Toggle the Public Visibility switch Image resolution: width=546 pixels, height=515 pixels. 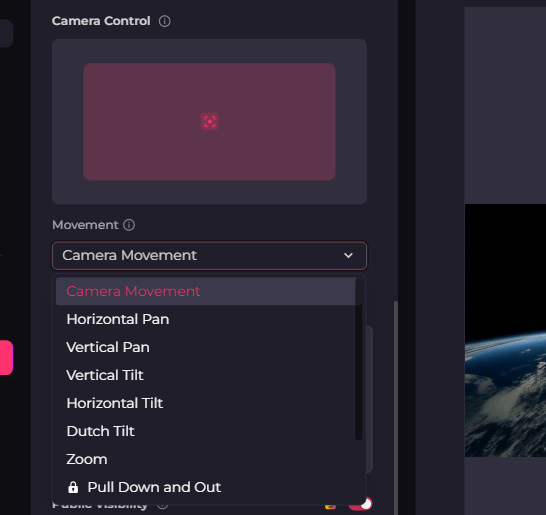point(360,504)
